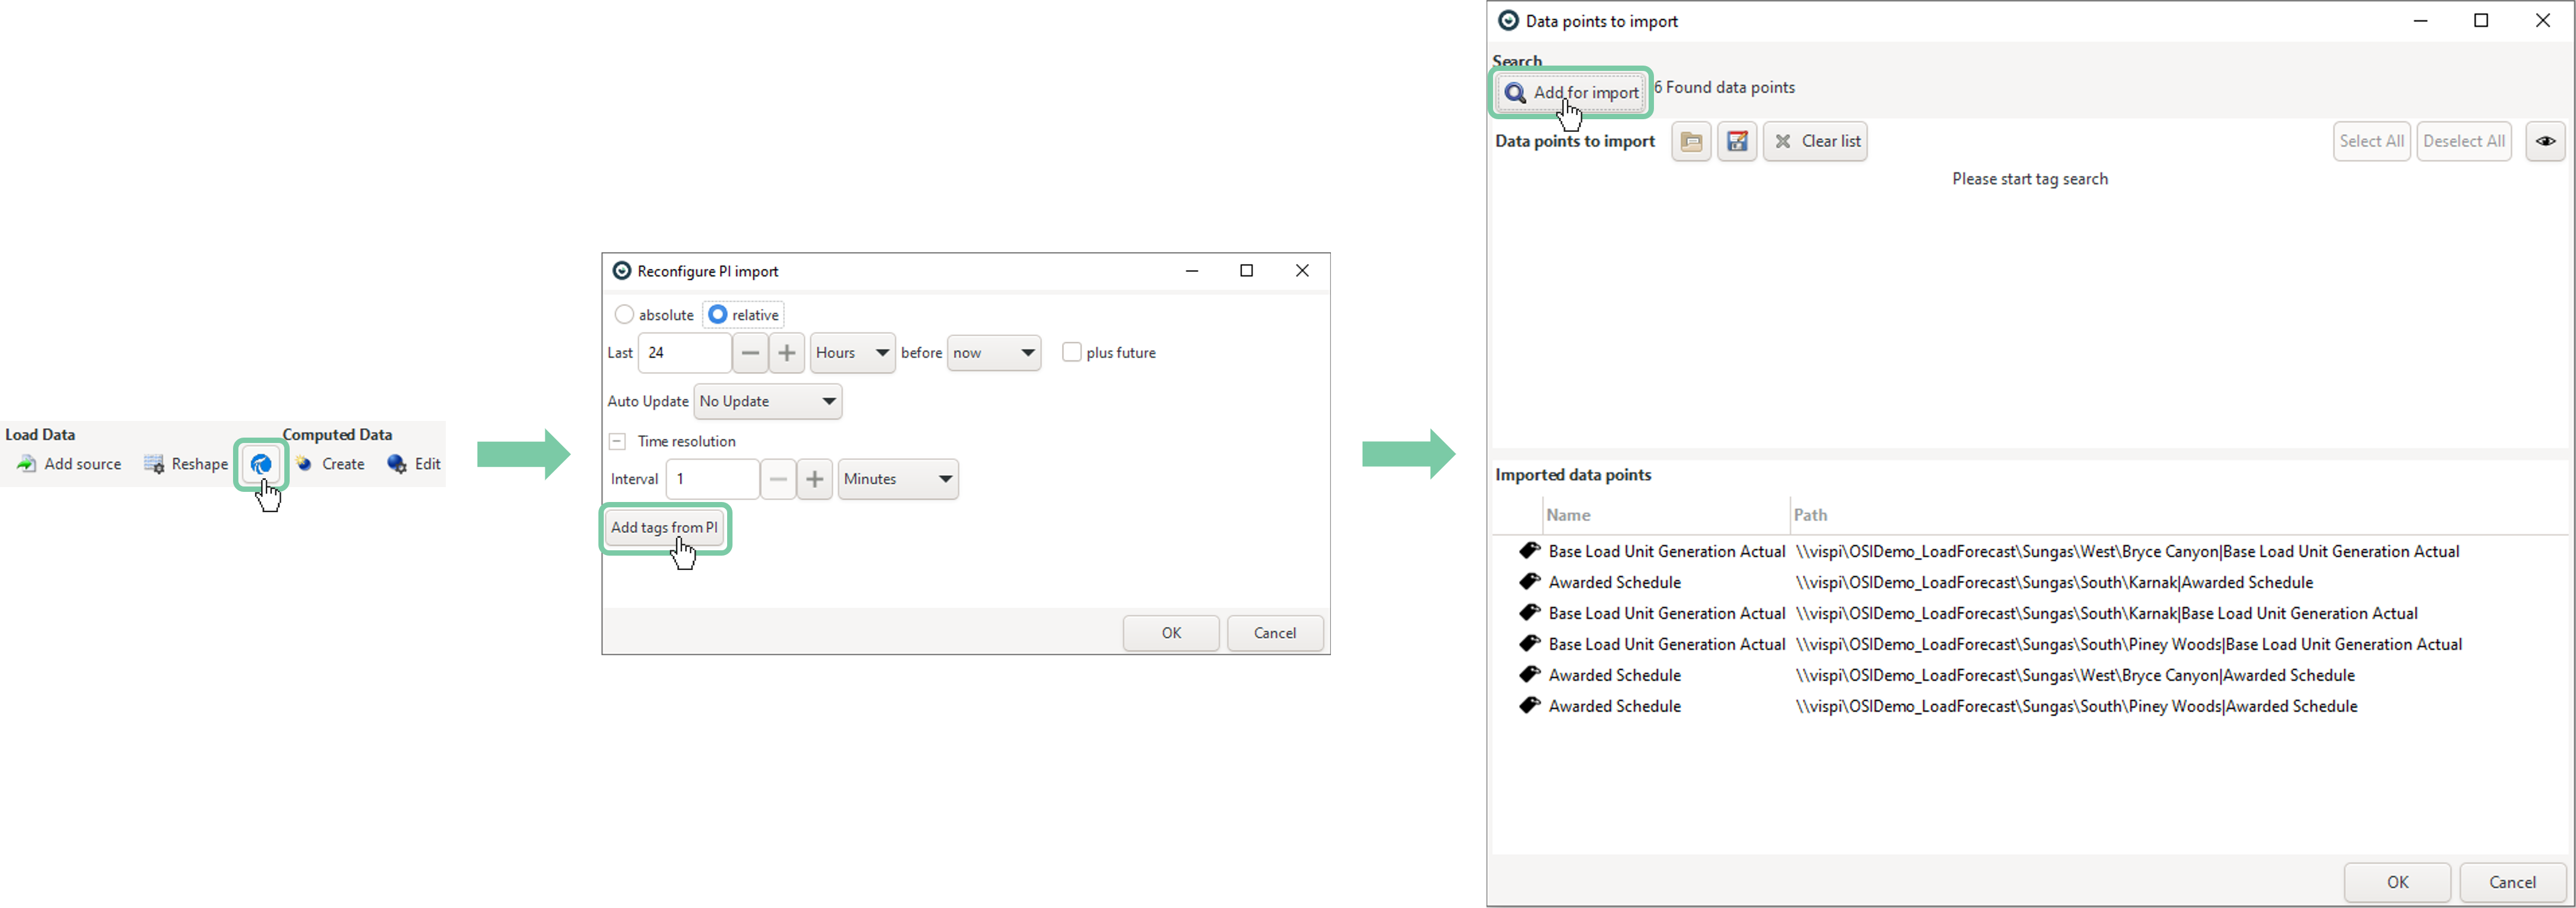This screenshot has height=908, width=2576.
Task: Open the Minutes interval unit dropdown
Action: coord(898,480)
